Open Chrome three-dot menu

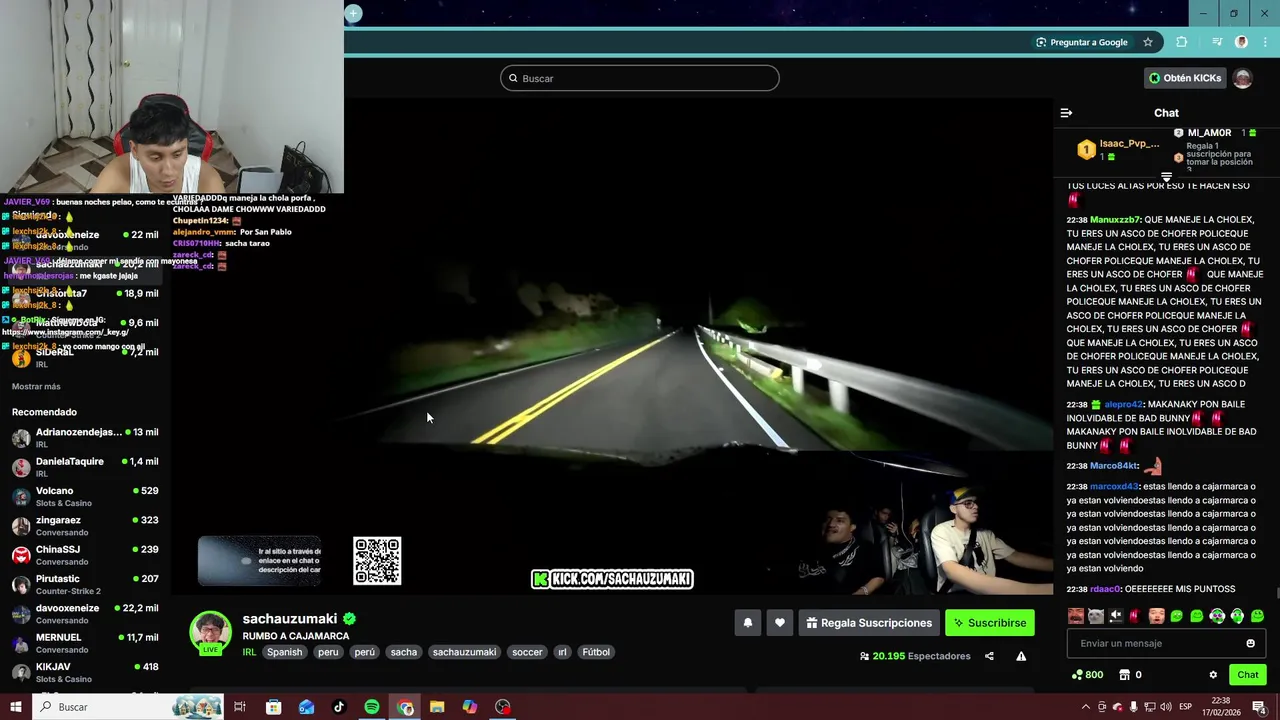coord(1266,42)
